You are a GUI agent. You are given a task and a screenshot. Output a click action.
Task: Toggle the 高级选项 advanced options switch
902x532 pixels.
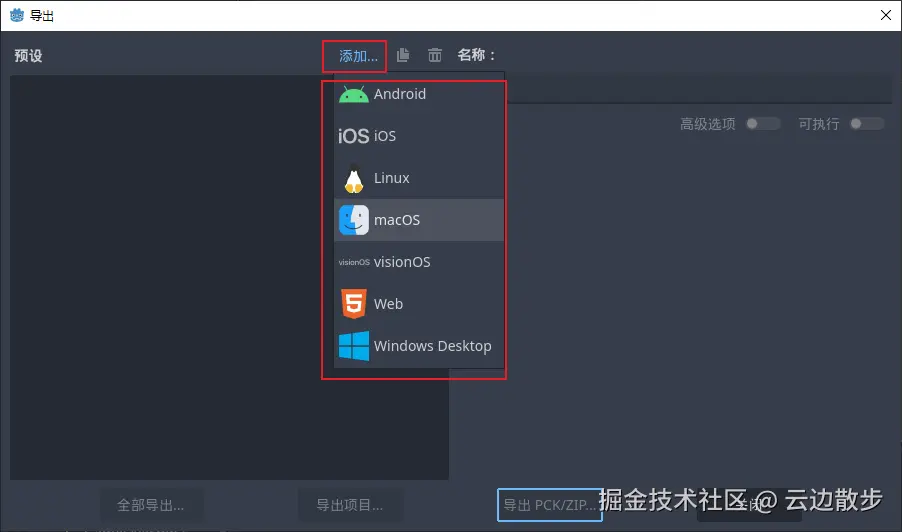point(763,124)
